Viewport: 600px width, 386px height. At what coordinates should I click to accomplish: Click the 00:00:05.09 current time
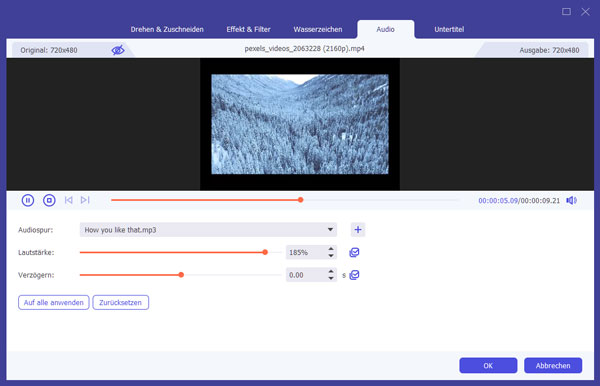click(x=498, y=200)
